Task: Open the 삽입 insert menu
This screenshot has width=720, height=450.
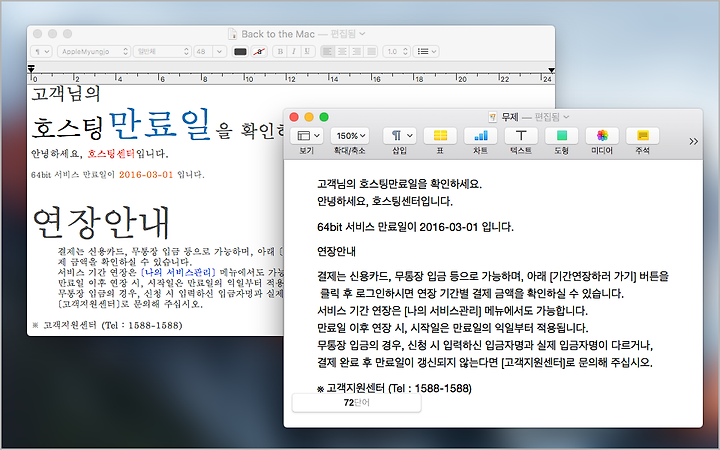Action: point(399,135)
